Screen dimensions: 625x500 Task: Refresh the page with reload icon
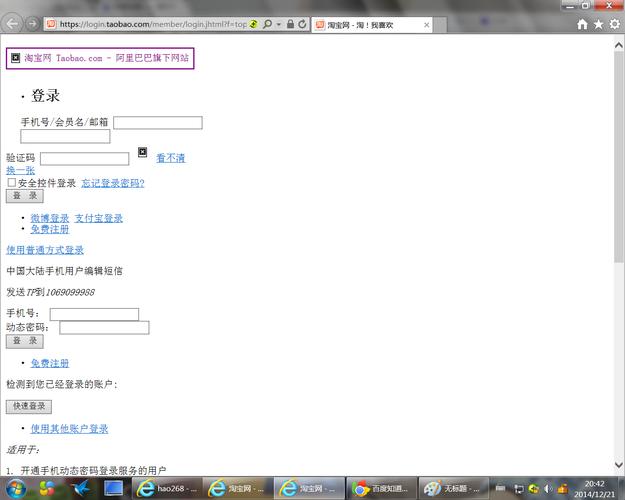(x=303, y=24)
